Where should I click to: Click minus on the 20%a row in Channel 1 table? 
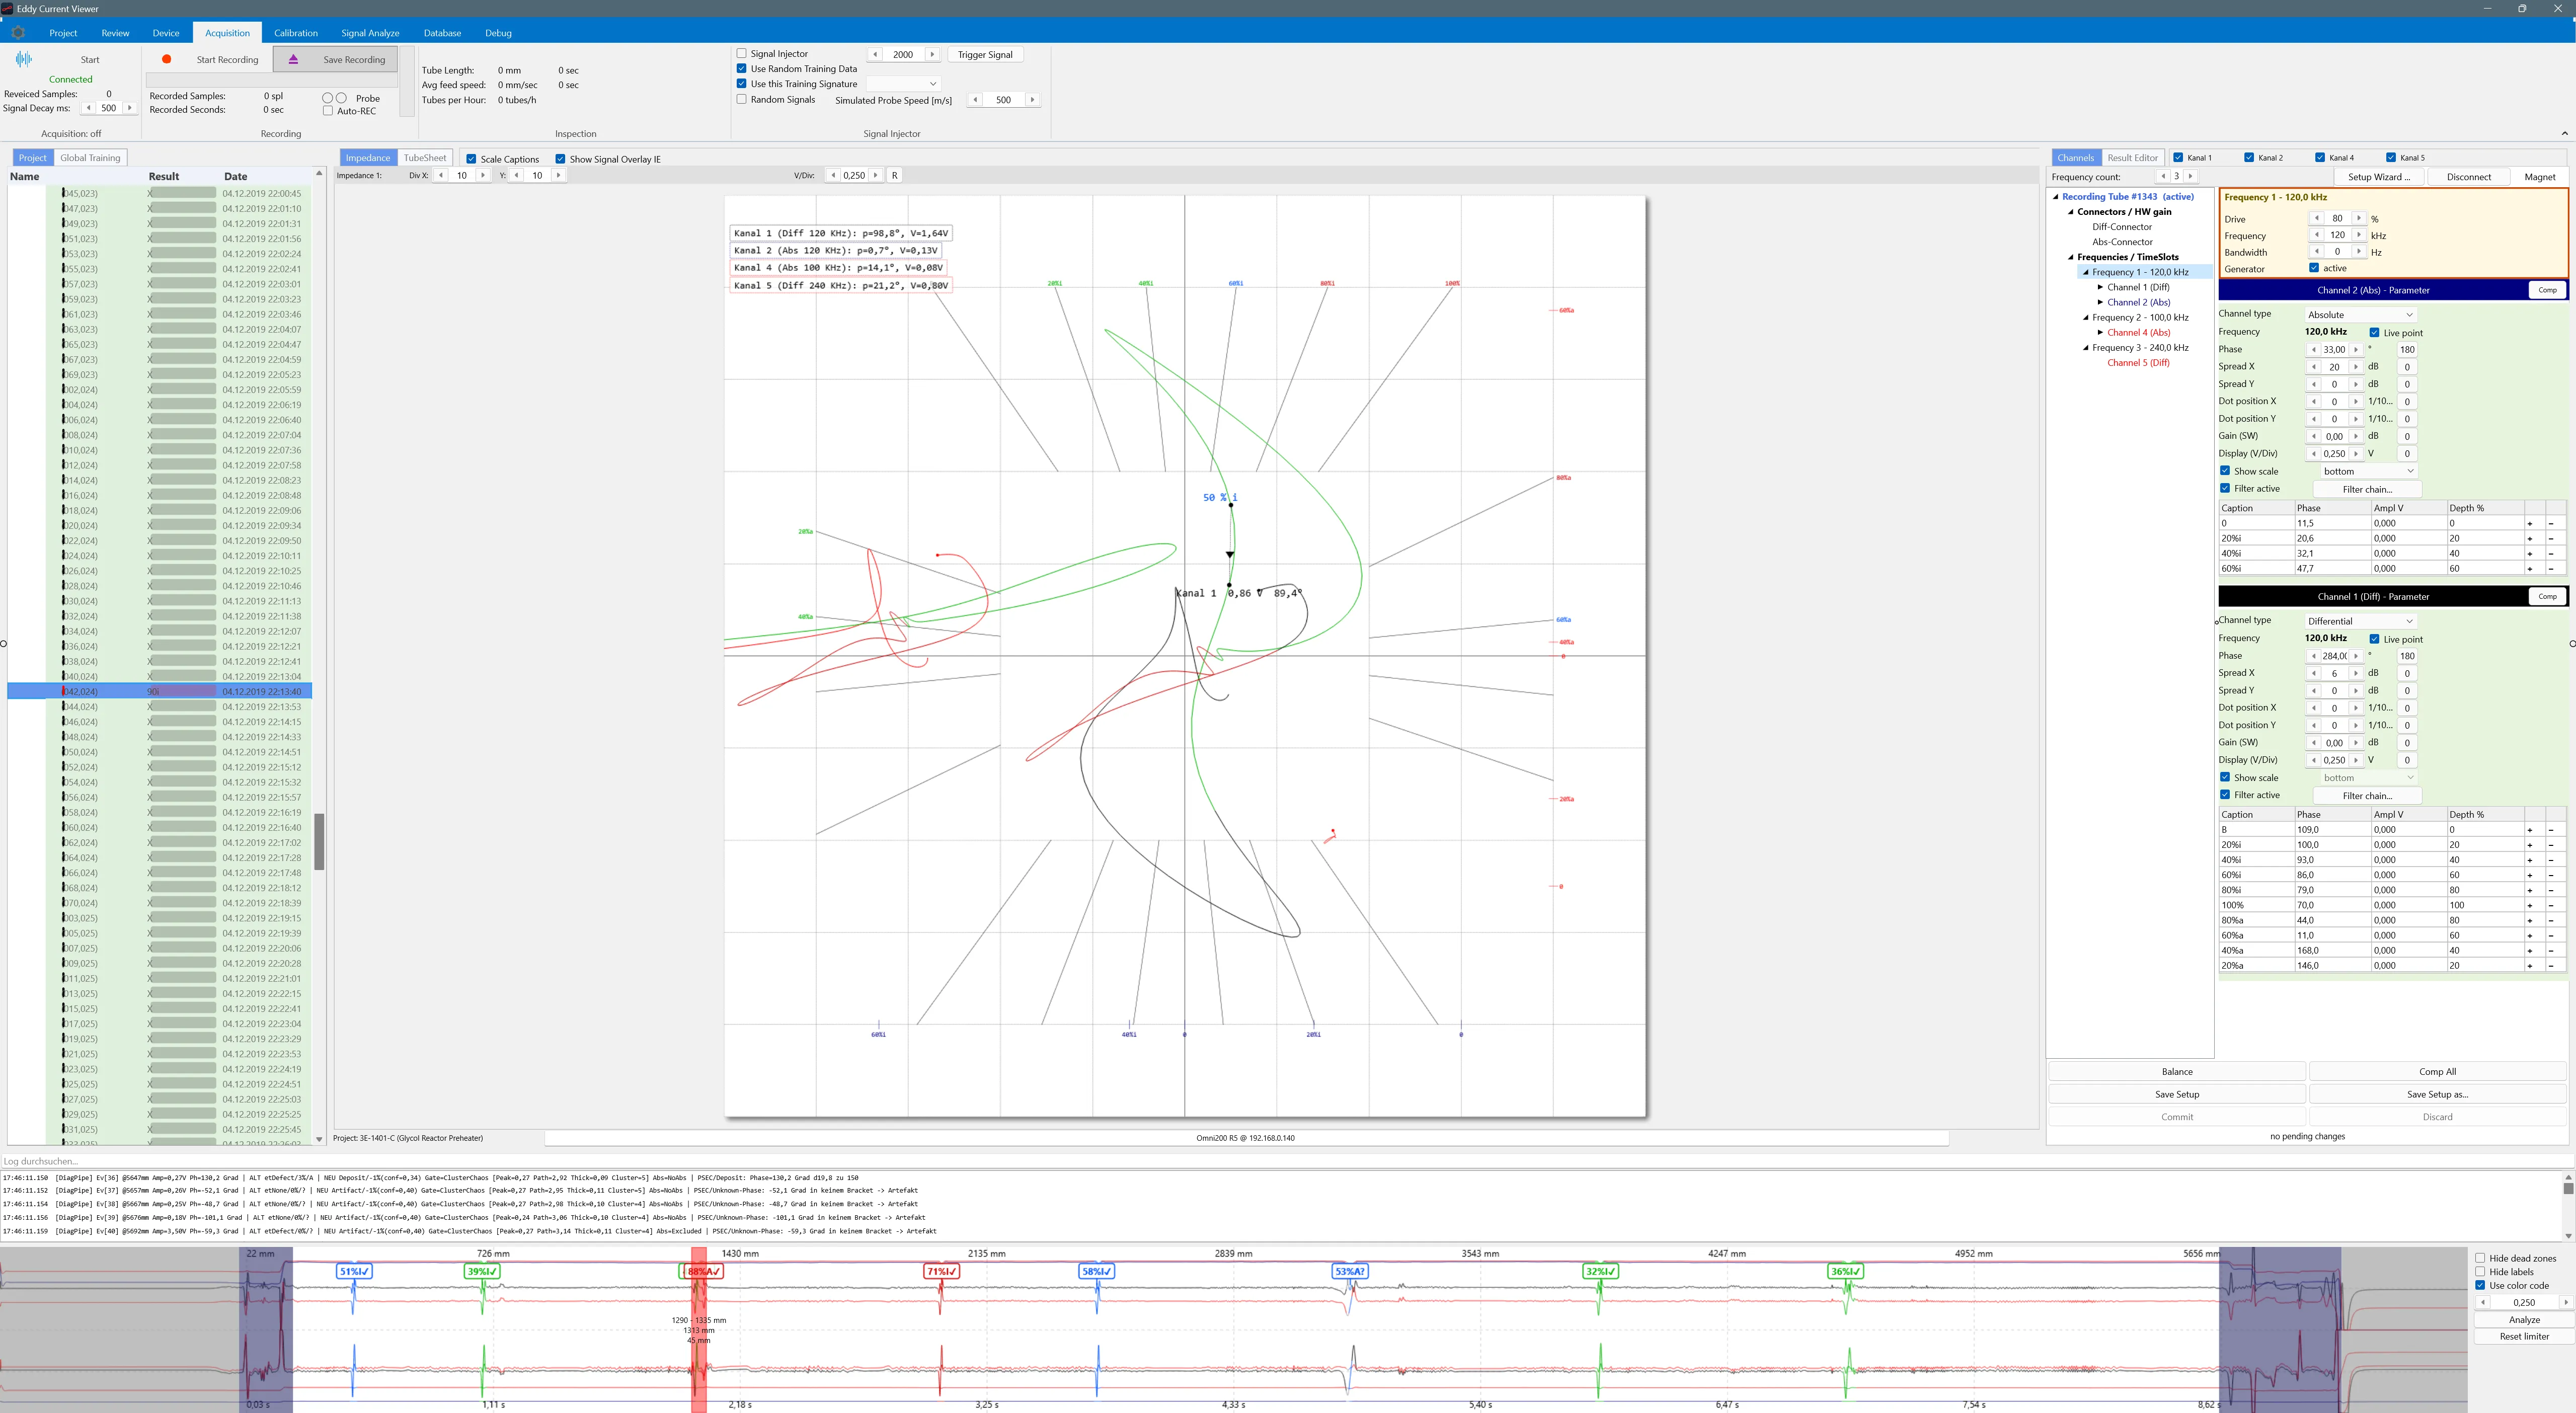click(x=2551, y=965)
